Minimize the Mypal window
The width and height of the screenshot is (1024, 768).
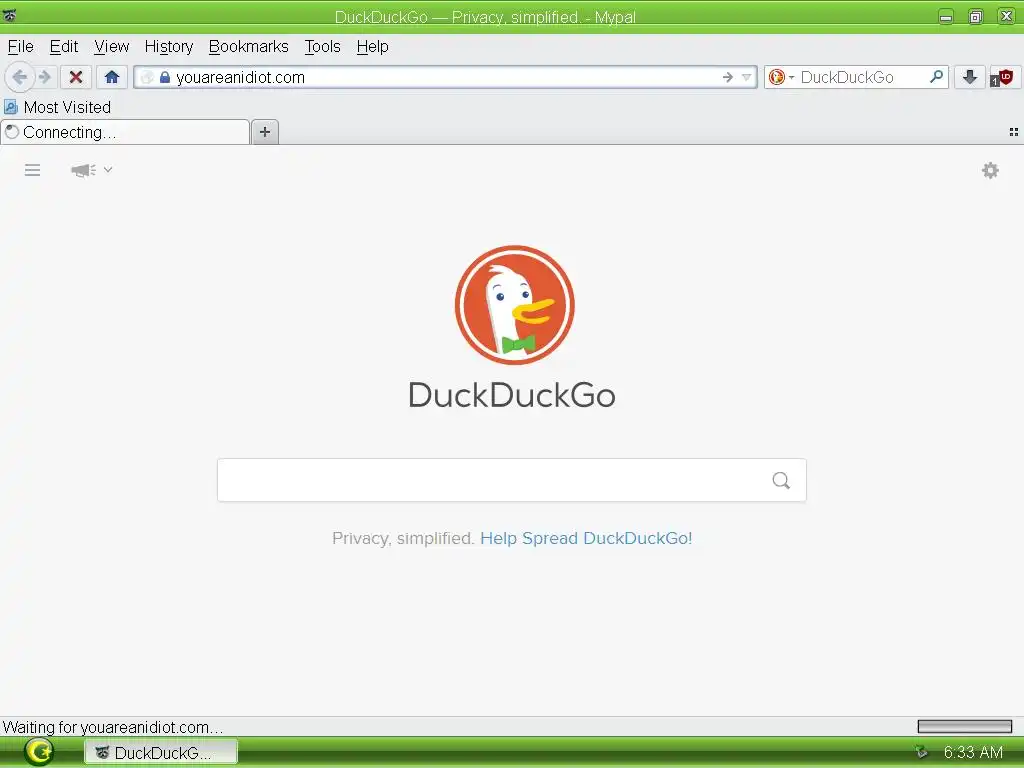click(x=946, y=17)
